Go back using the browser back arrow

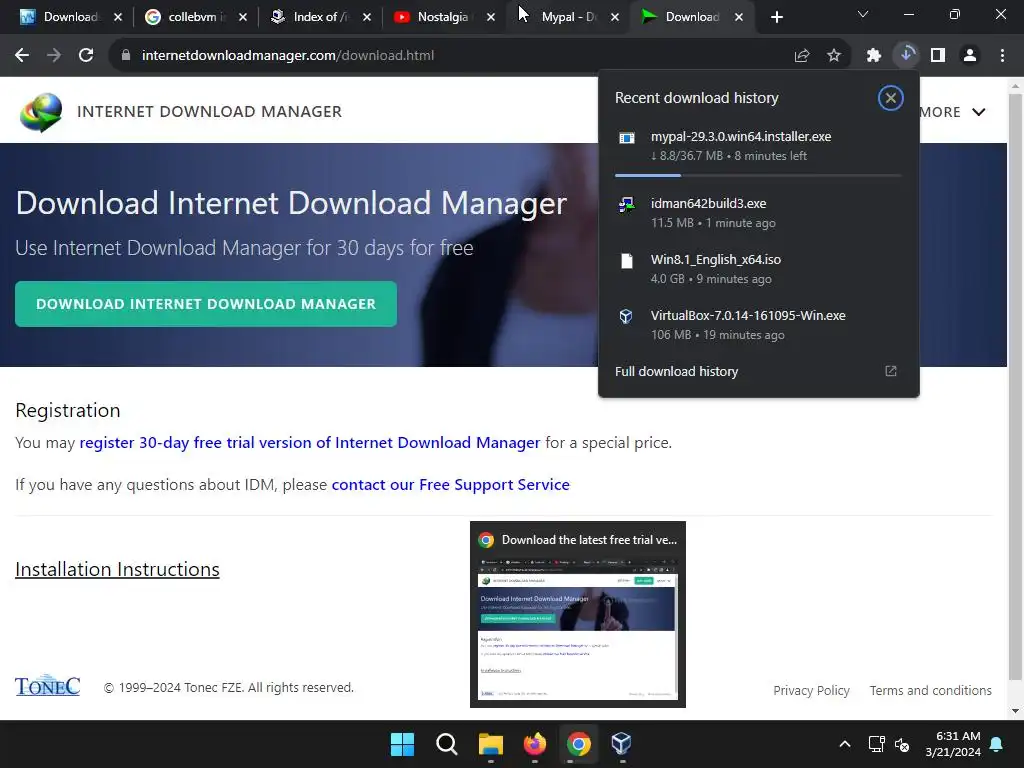click(x=22, y=56)
